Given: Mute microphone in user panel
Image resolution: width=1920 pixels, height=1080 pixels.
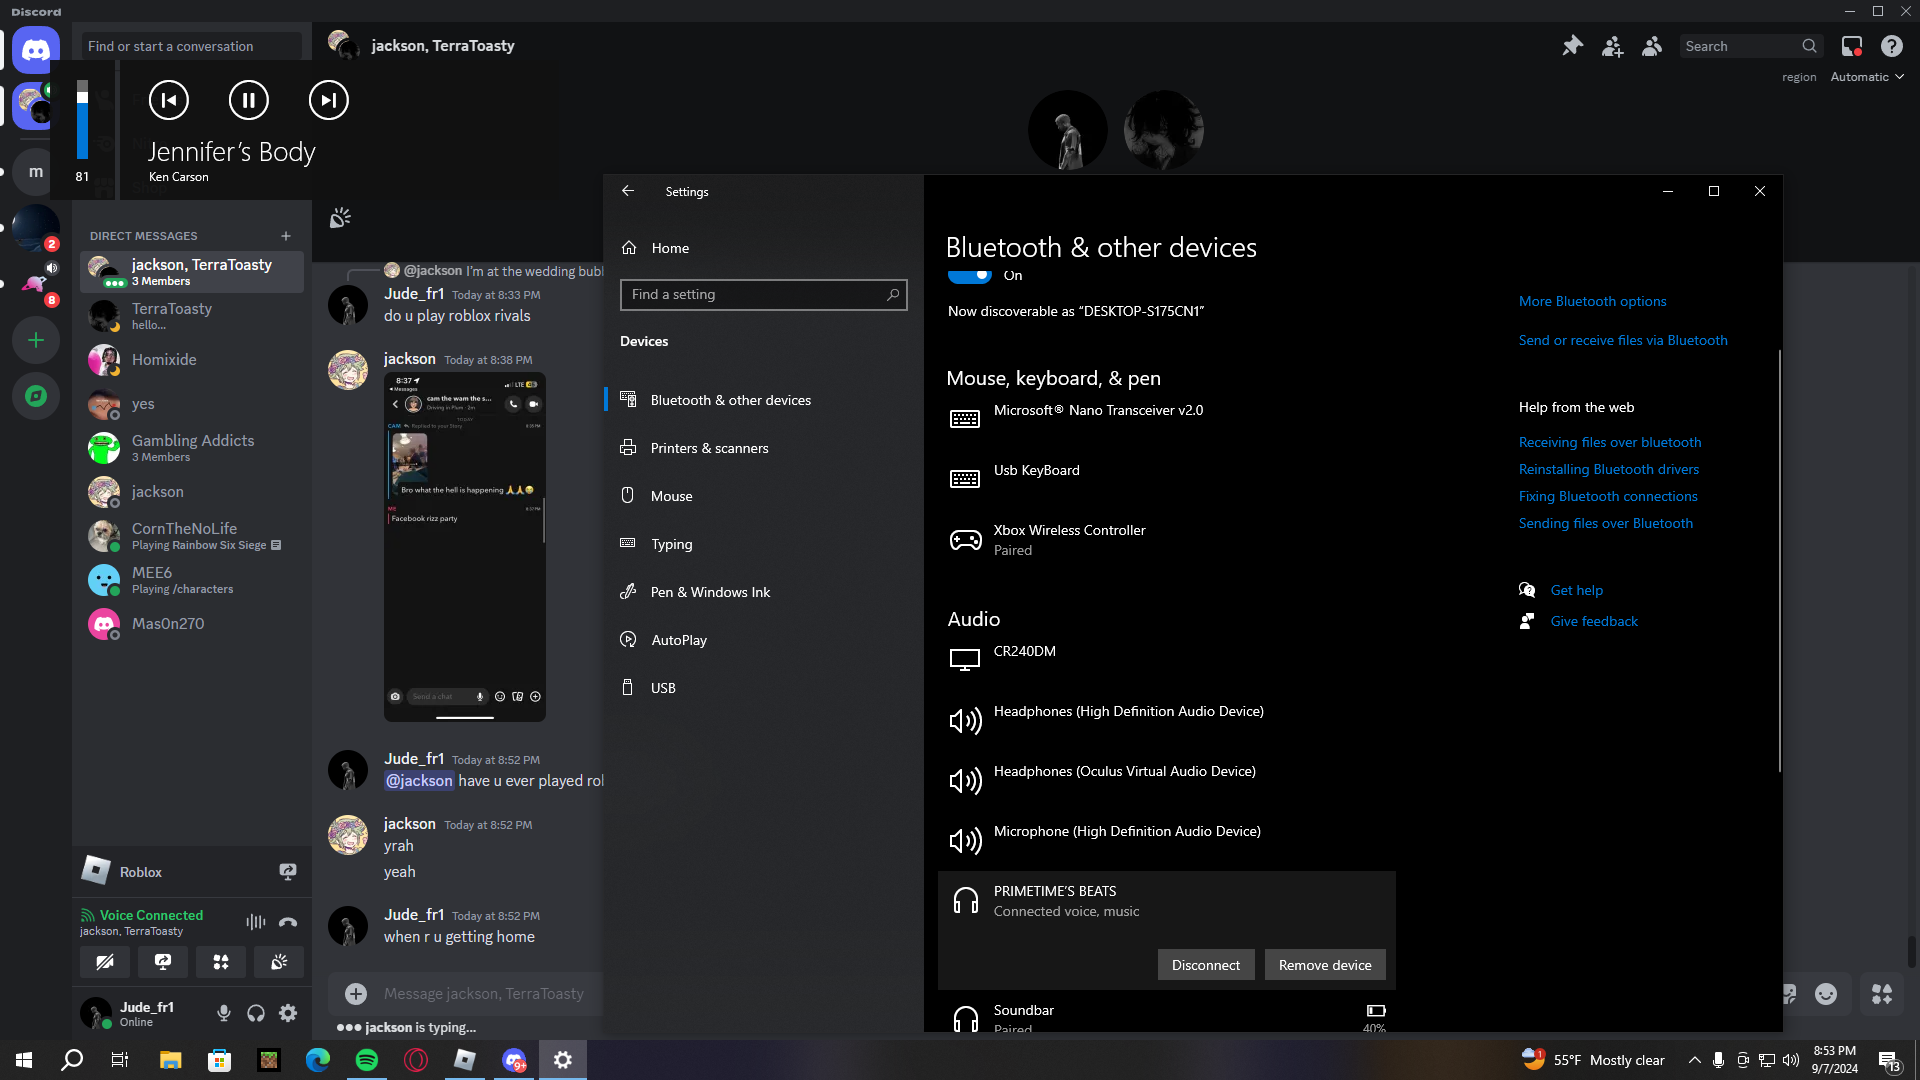Looking at the screenshot, I should click(224, 1013).
